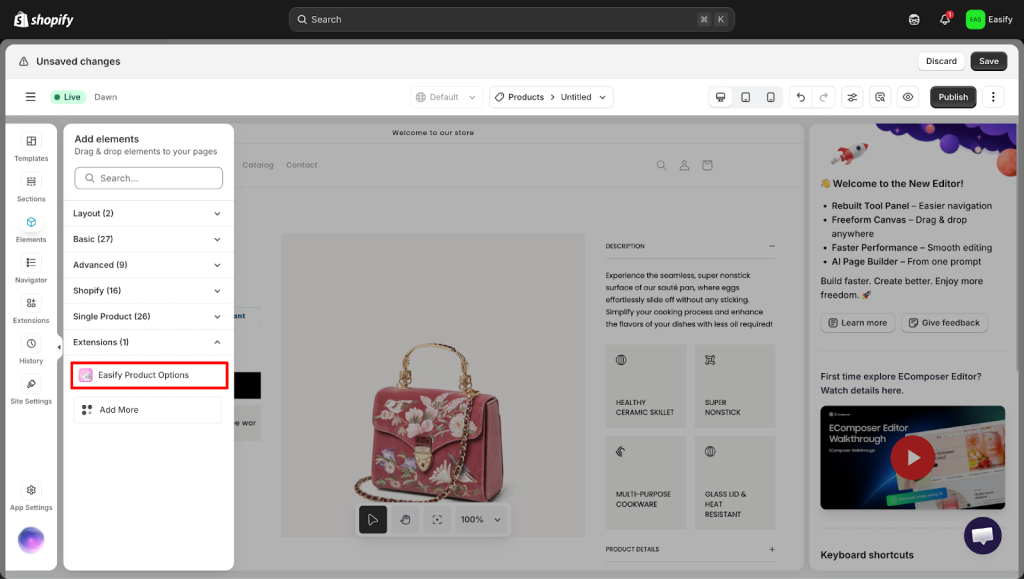Image resolution: width=1024 pixels, height=579 pixels.
Task: Click the Discard button
Action: 940,61
